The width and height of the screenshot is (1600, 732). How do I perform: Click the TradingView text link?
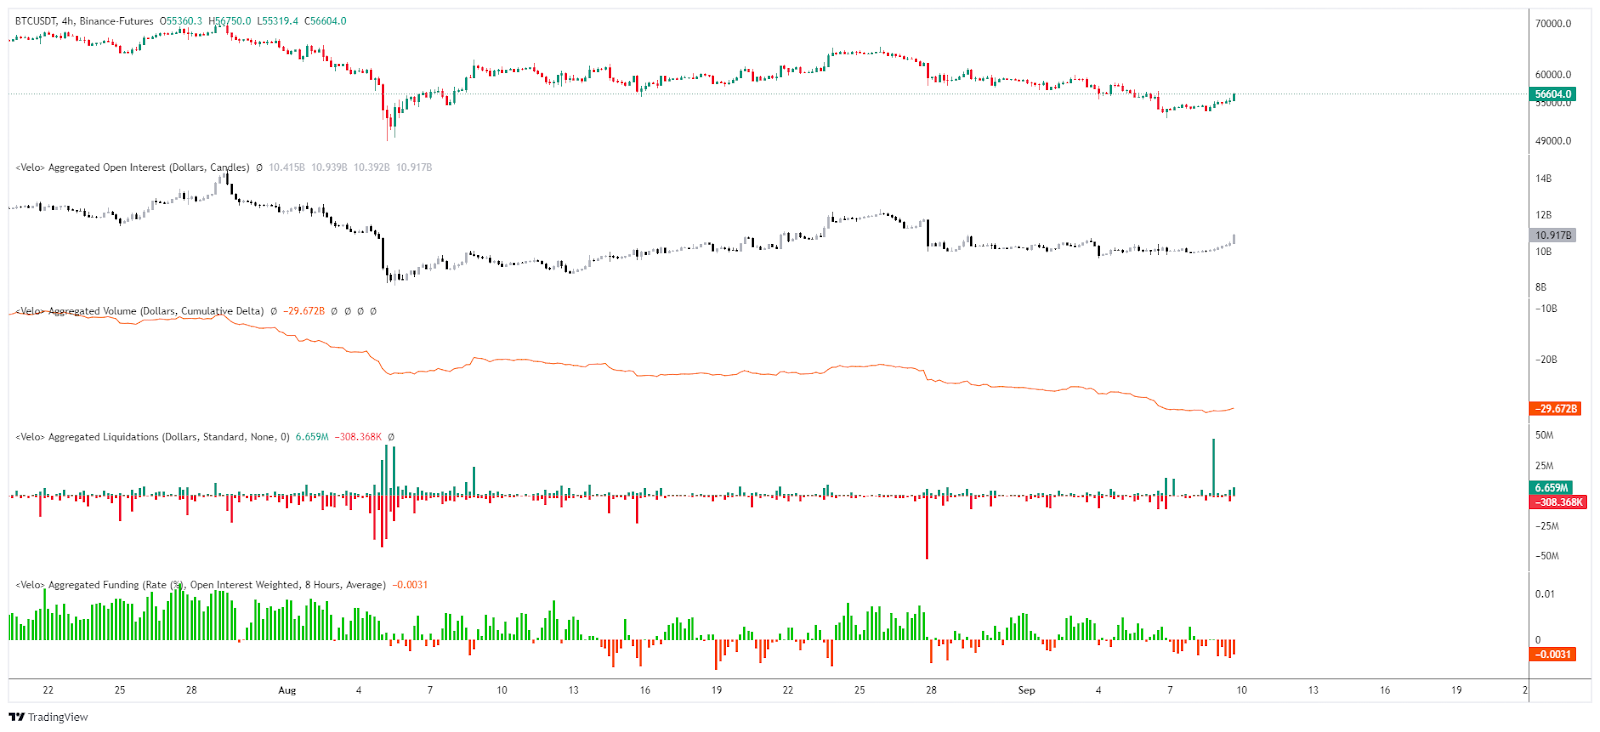(x=57, y=717)
